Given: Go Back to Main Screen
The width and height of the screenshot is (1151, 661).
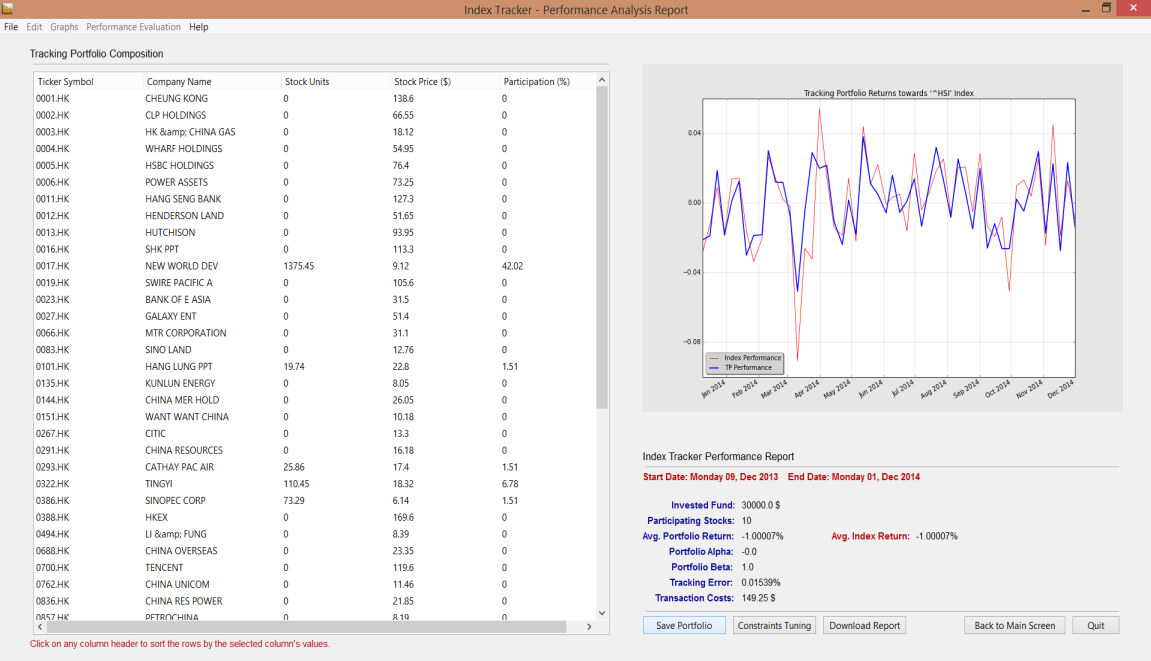Looking at the screenshot, I should click(x=1014, y=626).
